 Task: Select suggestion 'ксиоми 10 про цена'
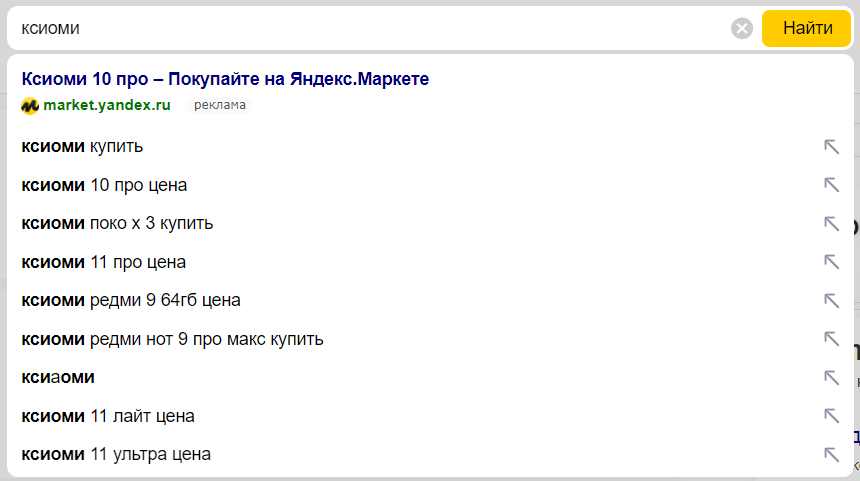(104, 185)
